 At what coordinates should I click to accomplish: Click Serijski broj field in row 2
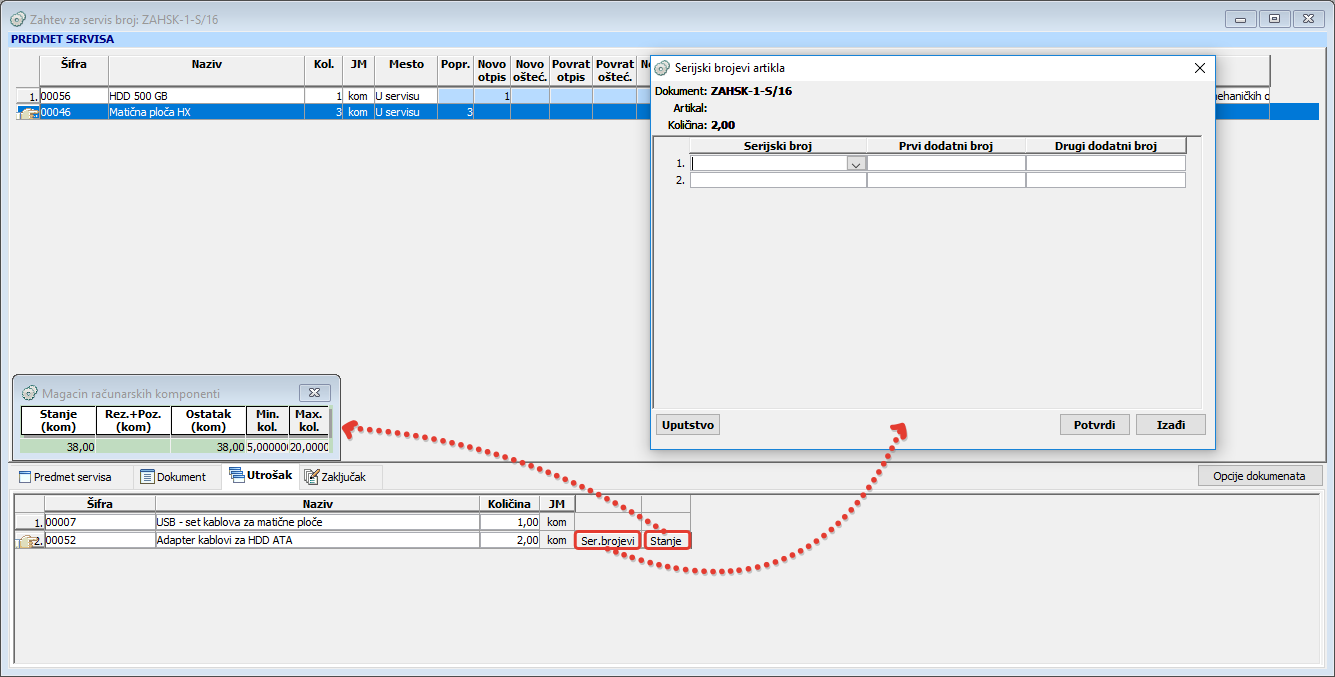coord(778,180)
